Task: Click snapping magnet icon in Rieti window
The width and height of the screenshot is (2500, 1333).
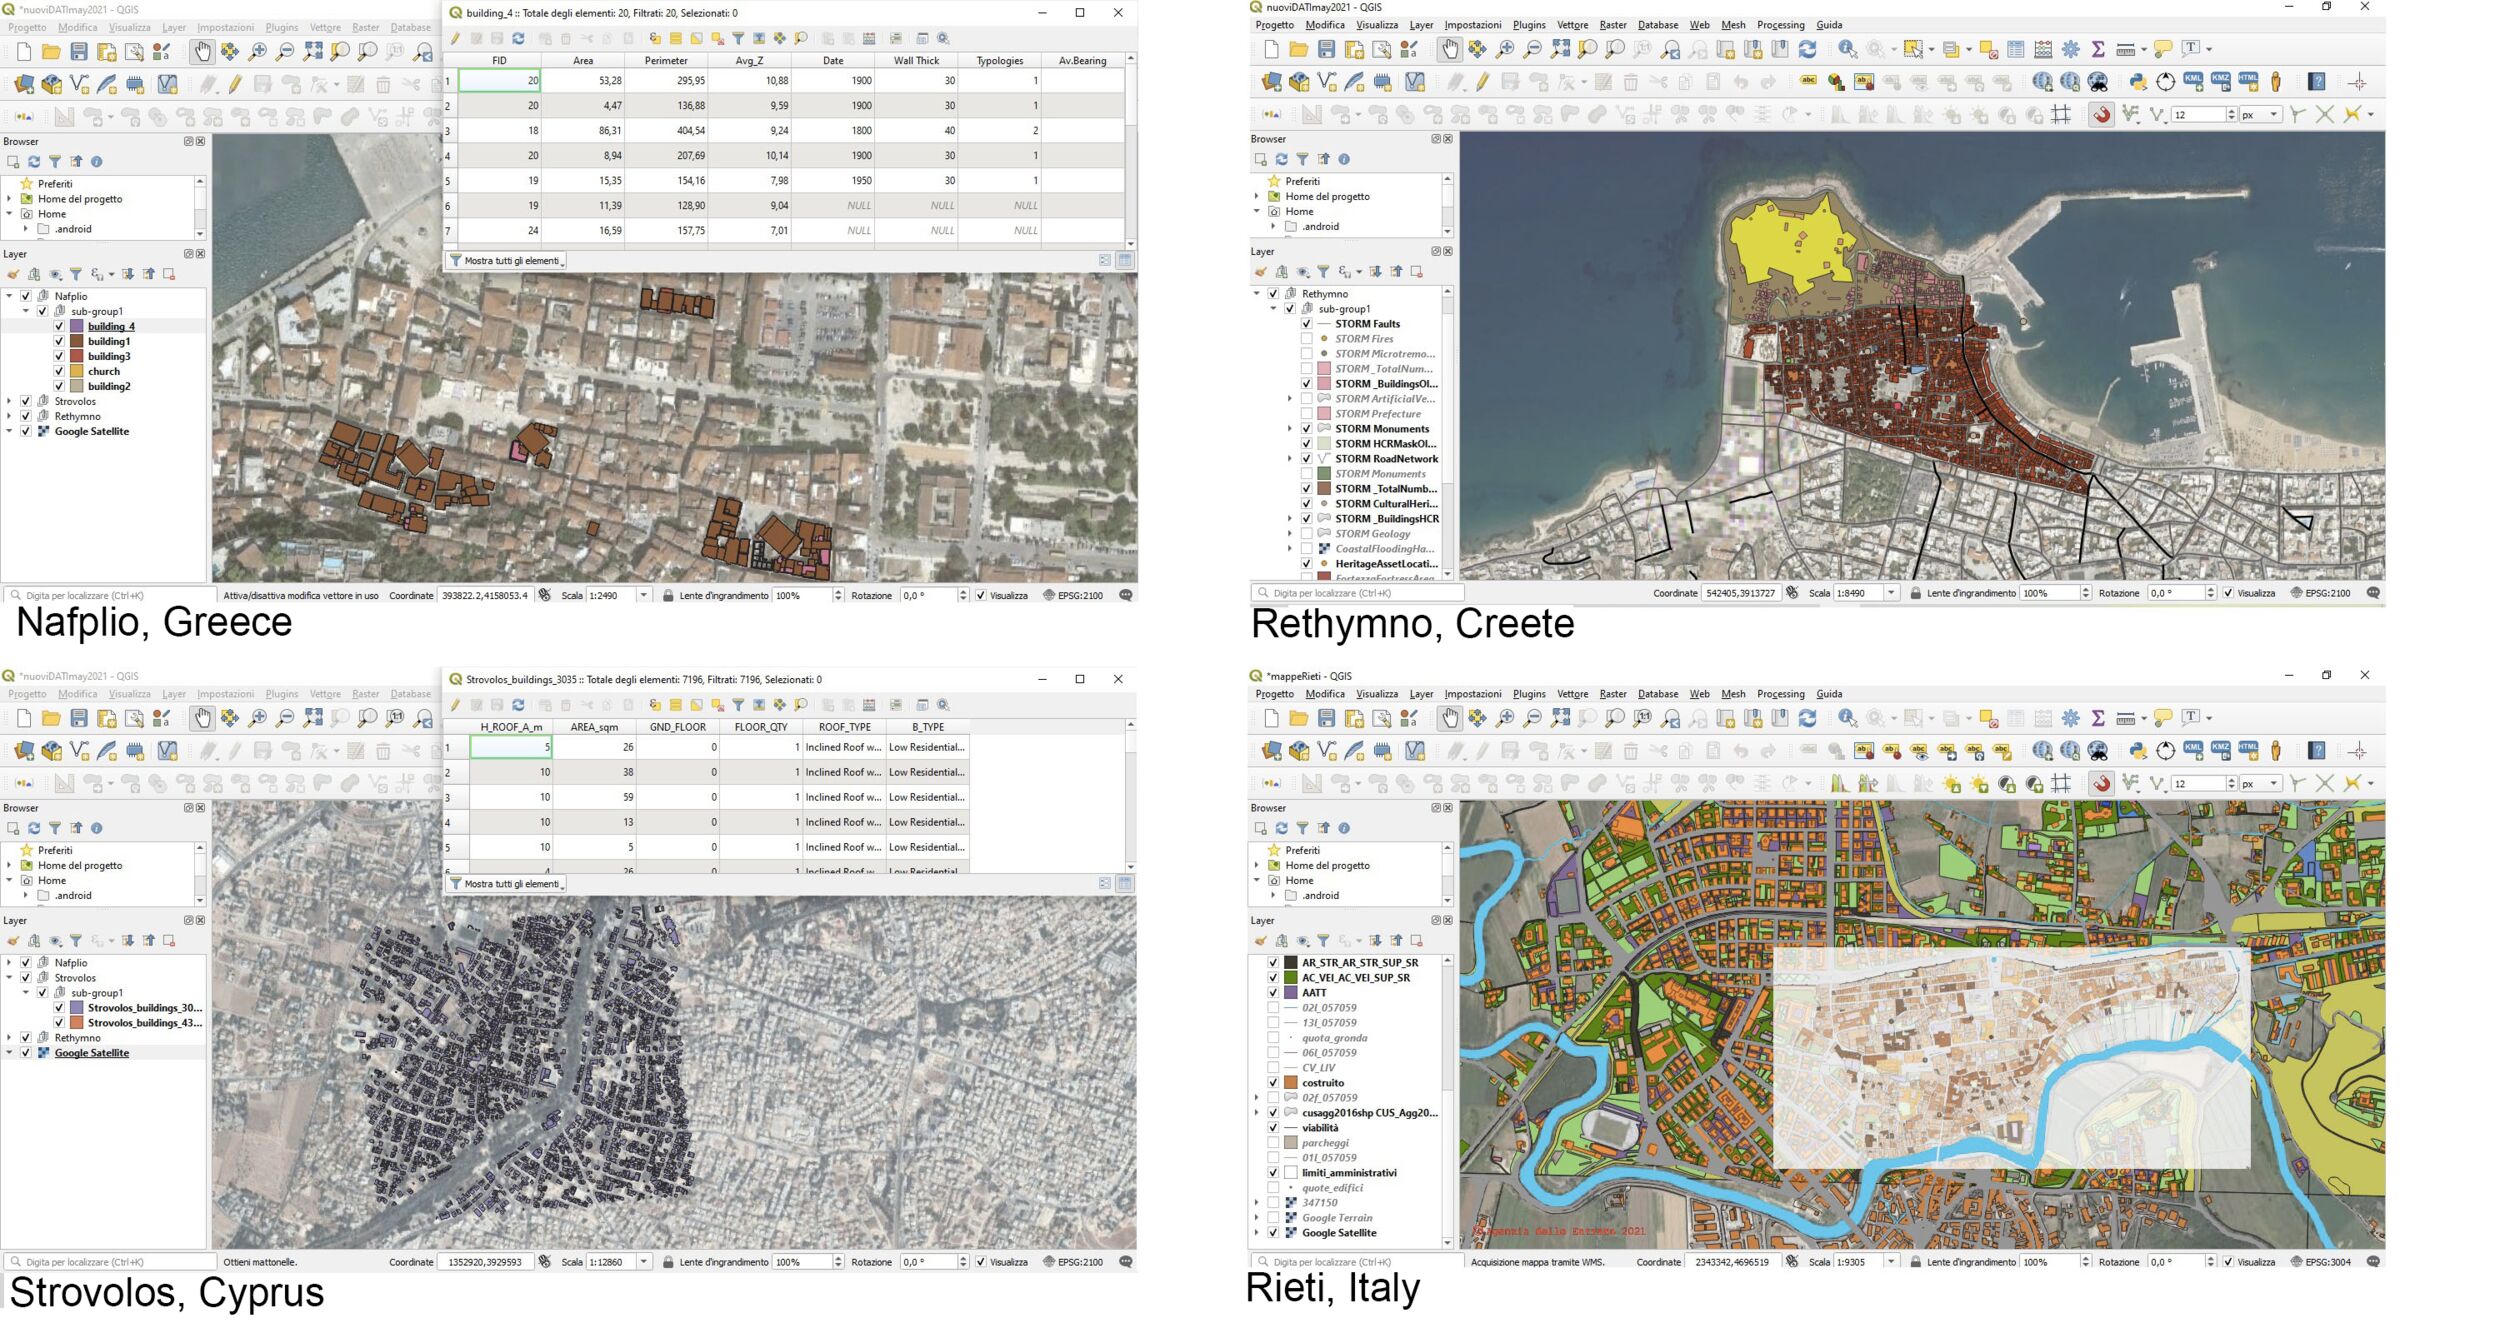Action: coord(2101,784)
